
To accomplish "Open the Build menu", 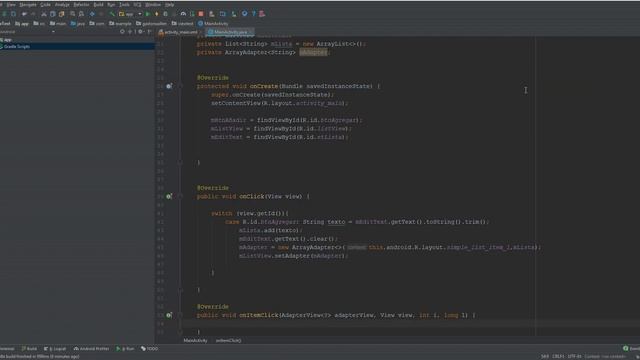I will pyautogui.click(x=98, y=4).
